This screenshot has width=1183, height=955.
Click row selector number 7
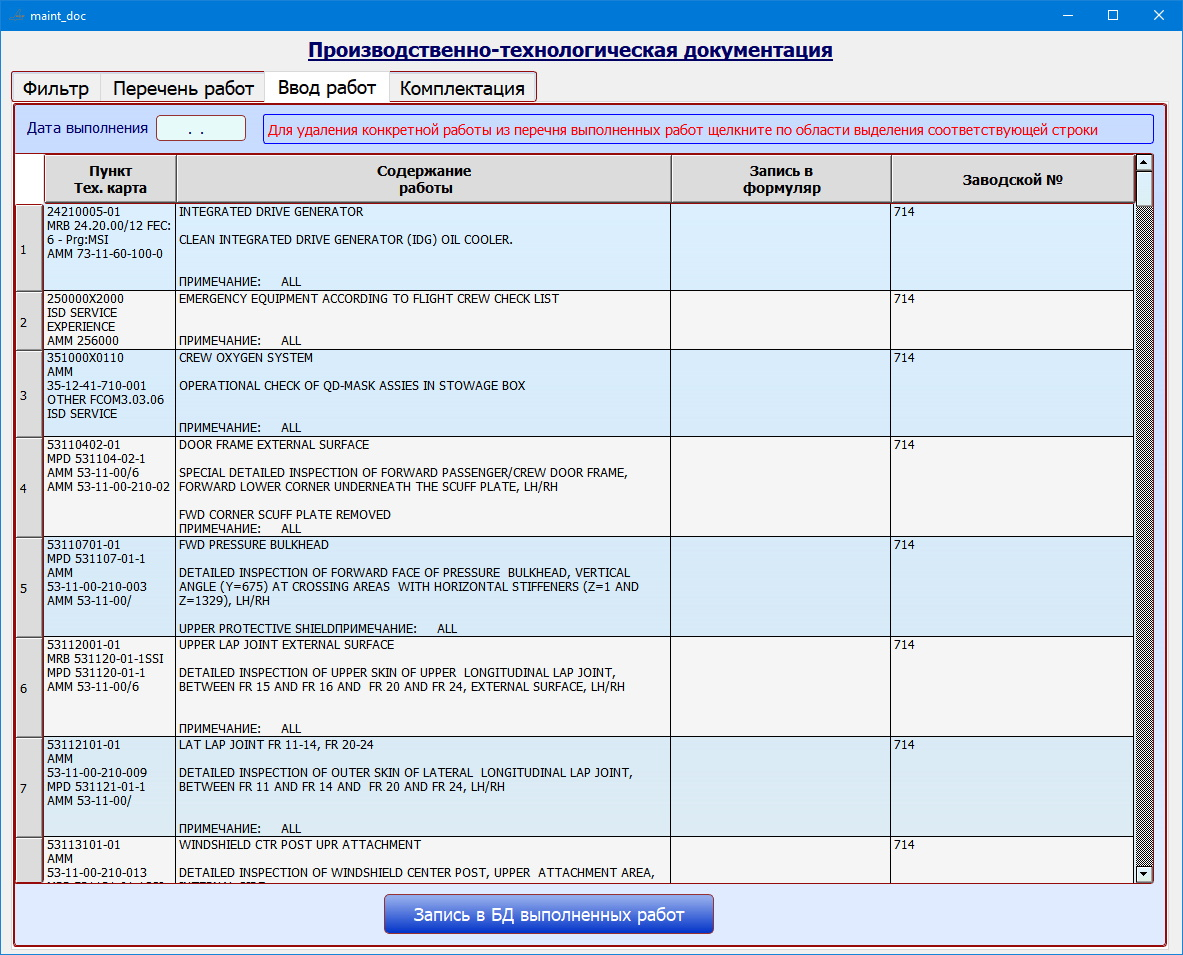[x=29, y=787]
